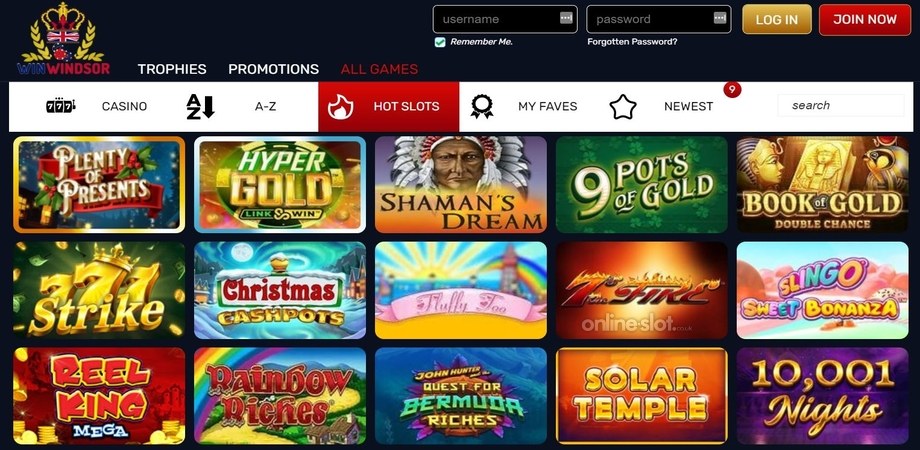
Task: Click the password field autofill icon
Action: [x=720, y=18]
